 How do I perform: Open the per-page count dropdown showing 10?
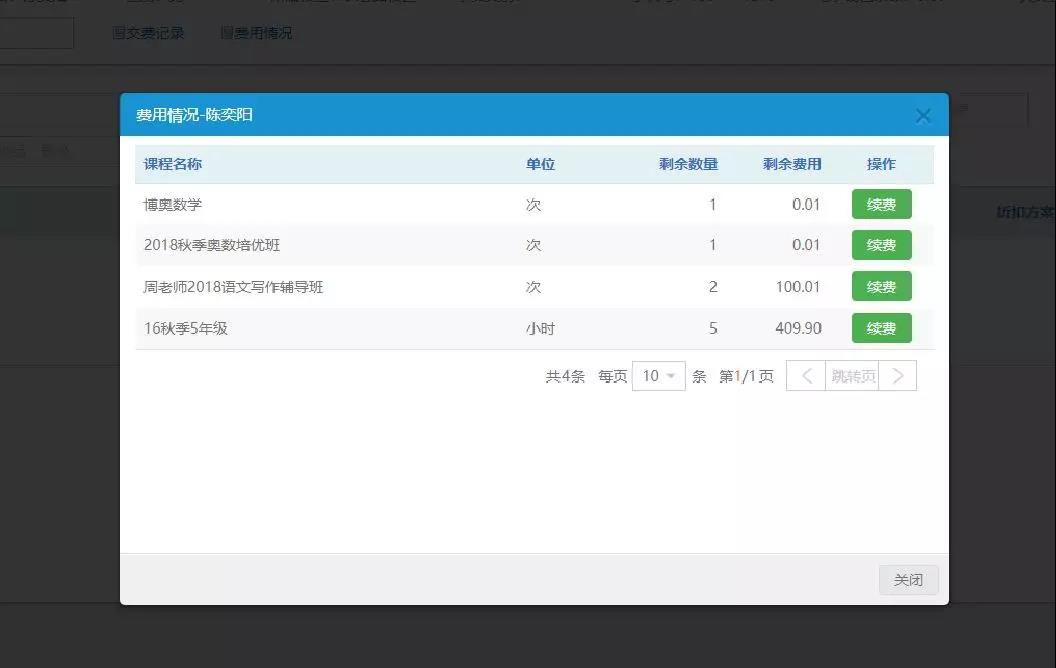pyautogui.click(x=658, y=376)
